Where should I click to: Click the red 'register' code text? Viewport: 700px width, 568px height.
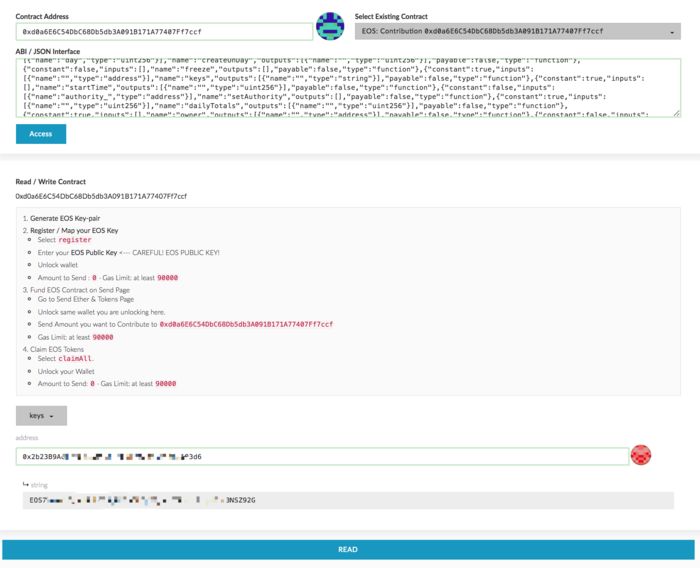click(x=75, y=240)
